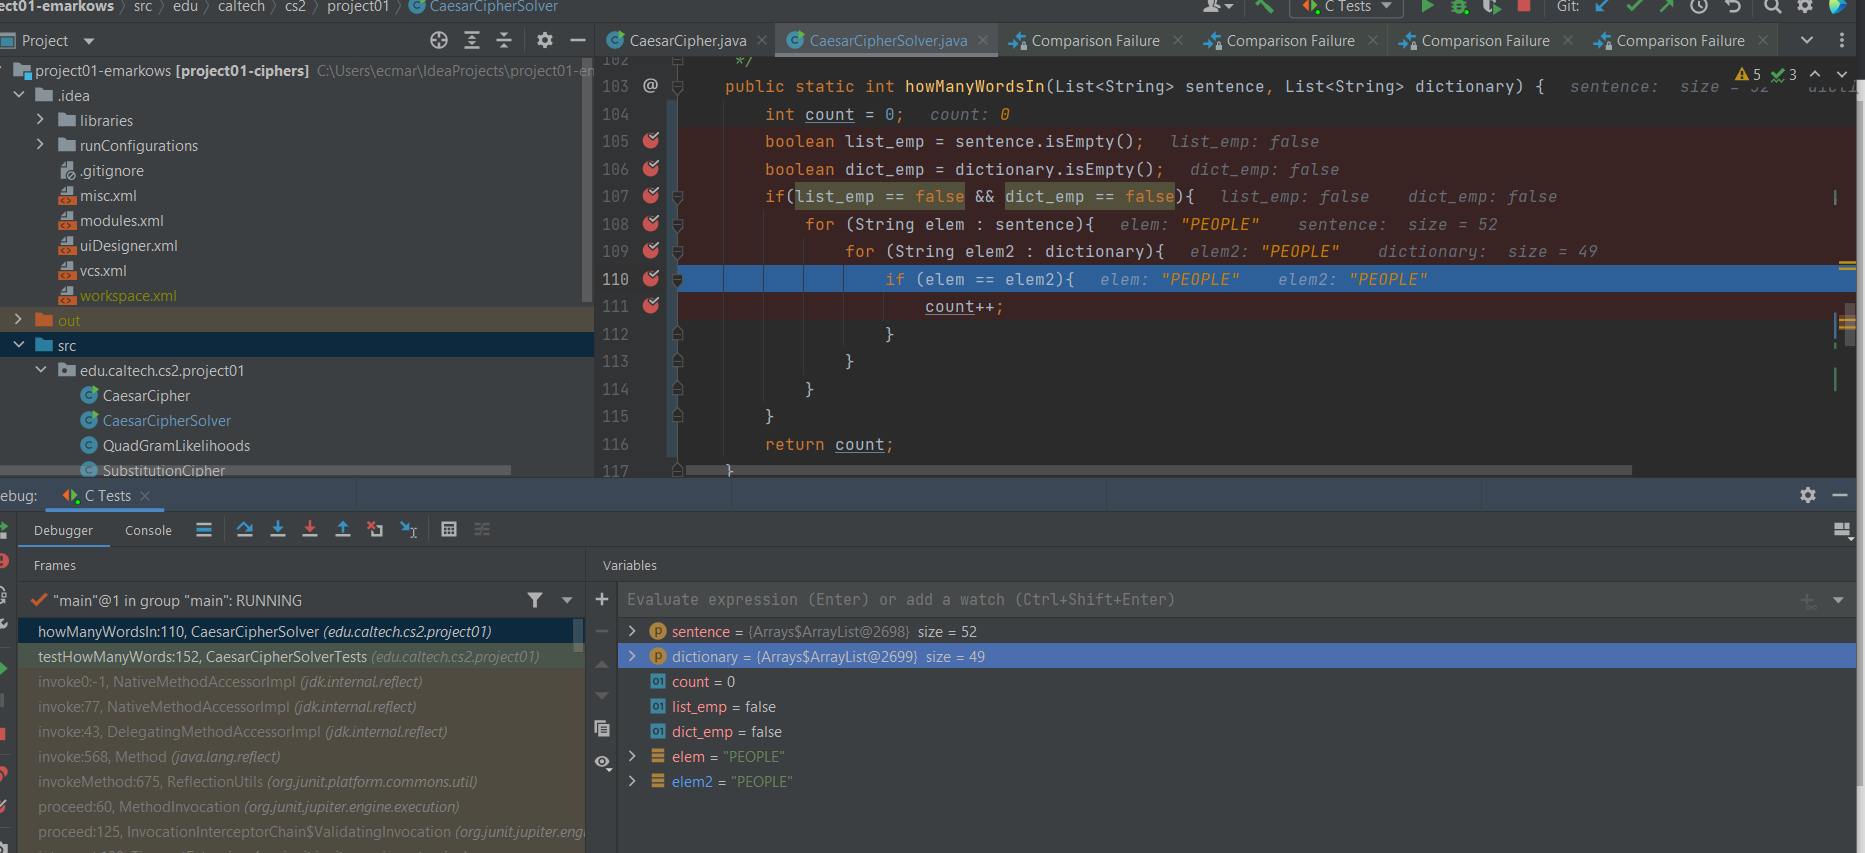The height and width of the screenshot is (853, 1865).
Task: Switch to the Console tab
Action: (x=148, y=531)
